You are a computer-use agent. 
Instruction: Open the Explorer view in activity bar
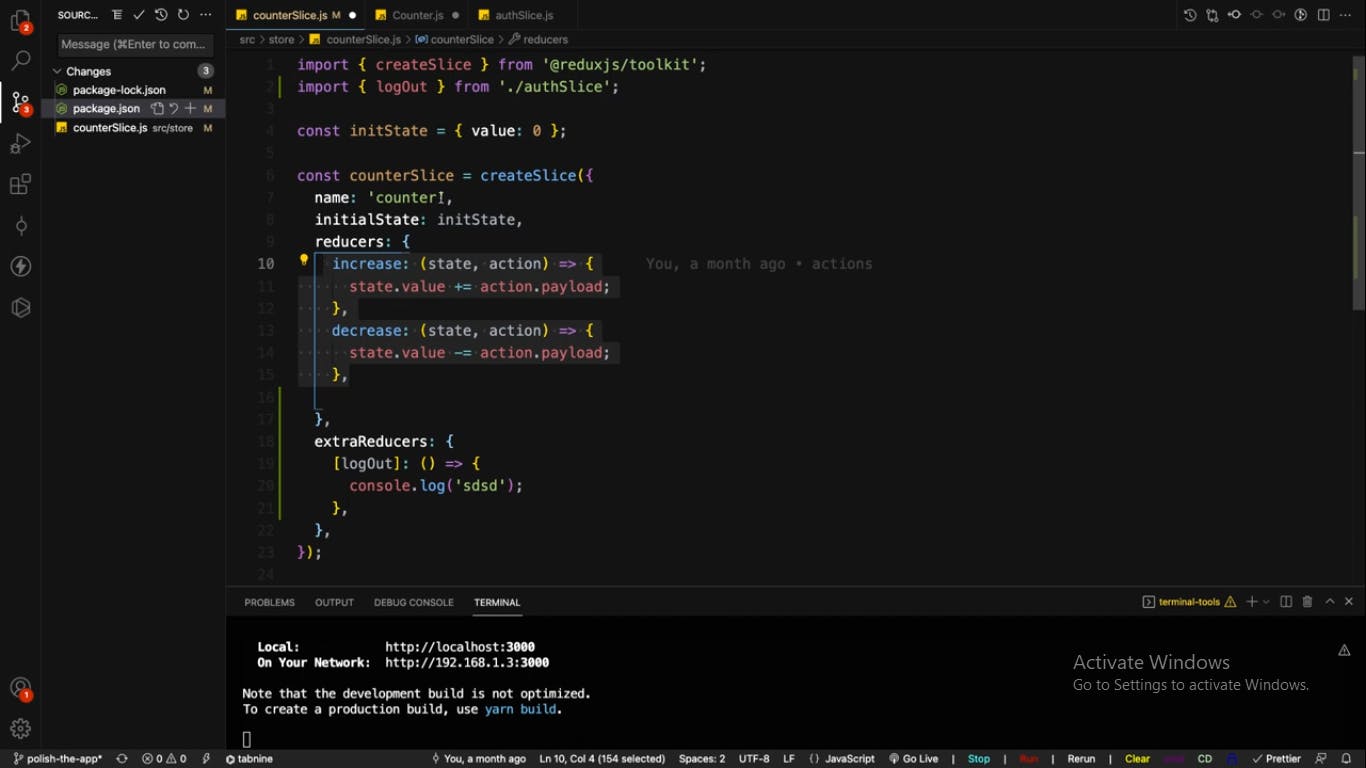pos(20,20)
